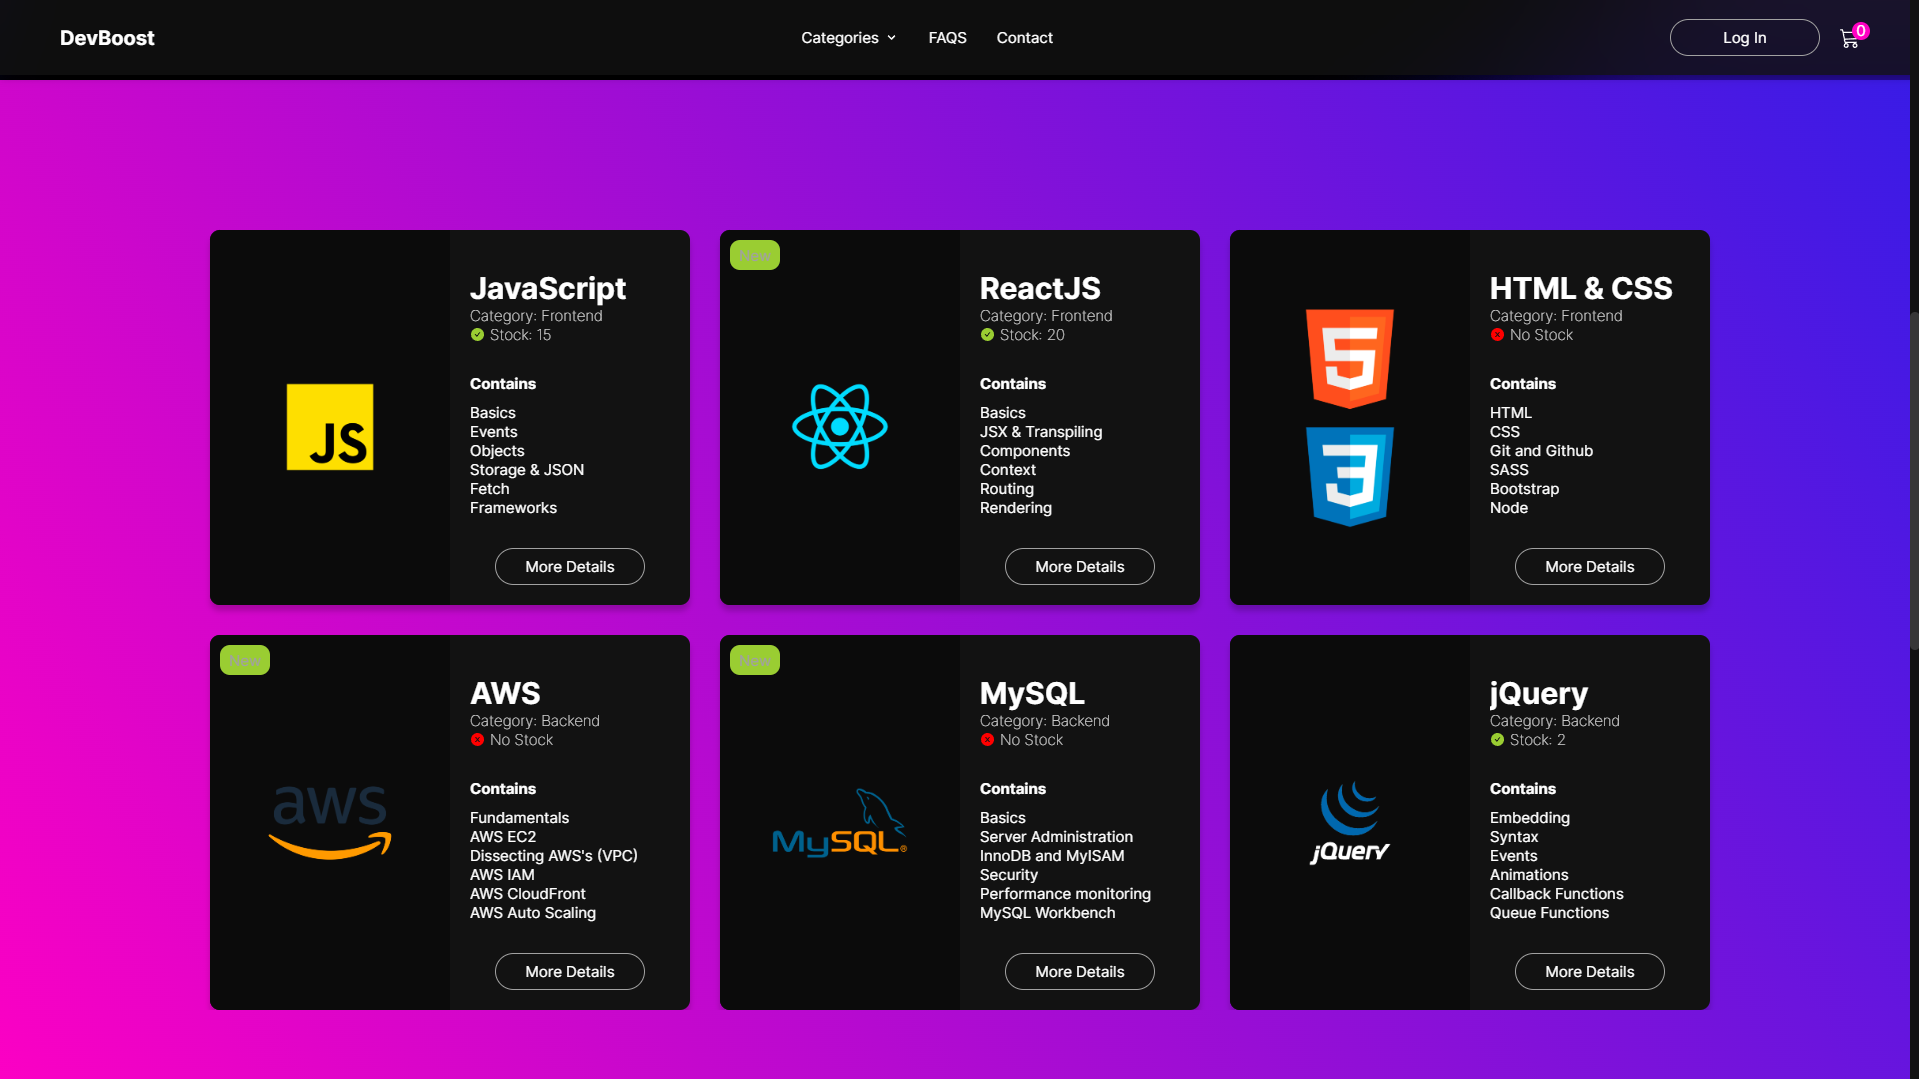The height and width of the screenshot is (1079, 1919).
Task: Click red no-stock icon for AWS
Action: 477,740
